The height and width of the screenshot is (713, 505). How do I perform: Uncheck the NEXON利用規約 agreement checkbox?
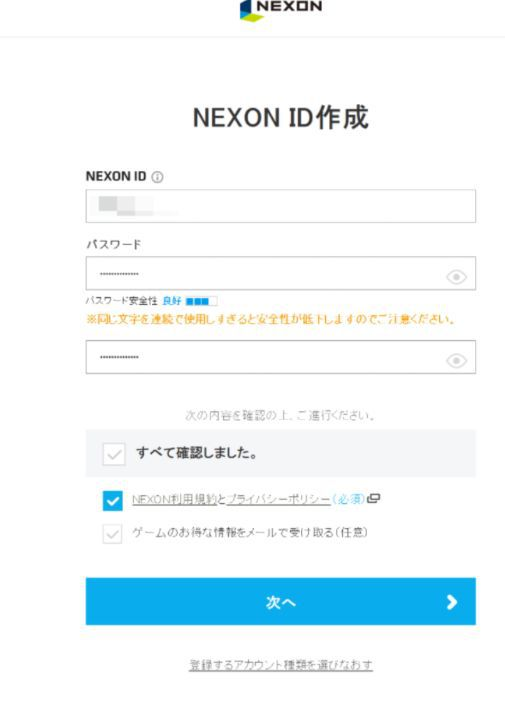[x=112, y=501]
